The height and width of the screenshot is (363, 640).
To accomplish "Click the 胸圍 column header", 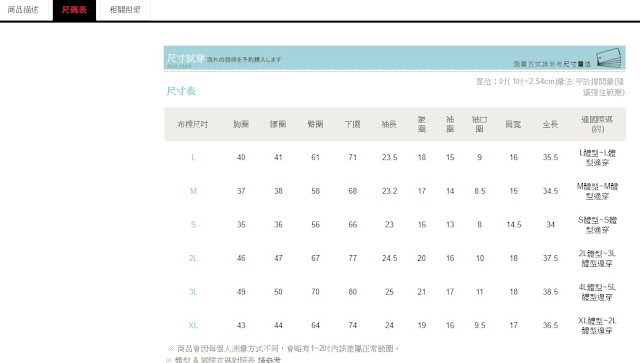I will tap(241, 124).
